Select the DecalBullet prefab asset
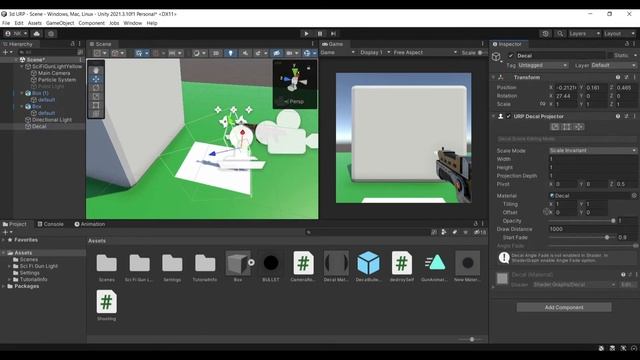 pos(368,267)
